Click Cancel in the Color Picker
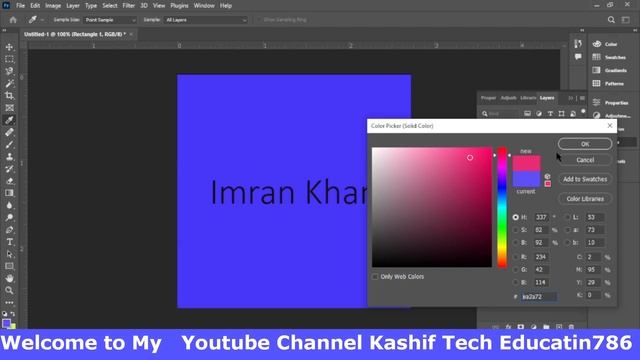 [585, 160]
